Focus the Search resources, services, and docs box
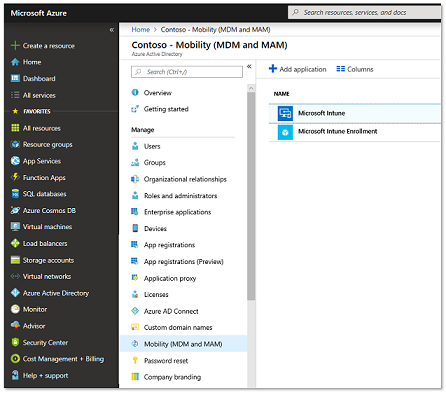Viewport: 446px width, 395px height. [364, 13]
